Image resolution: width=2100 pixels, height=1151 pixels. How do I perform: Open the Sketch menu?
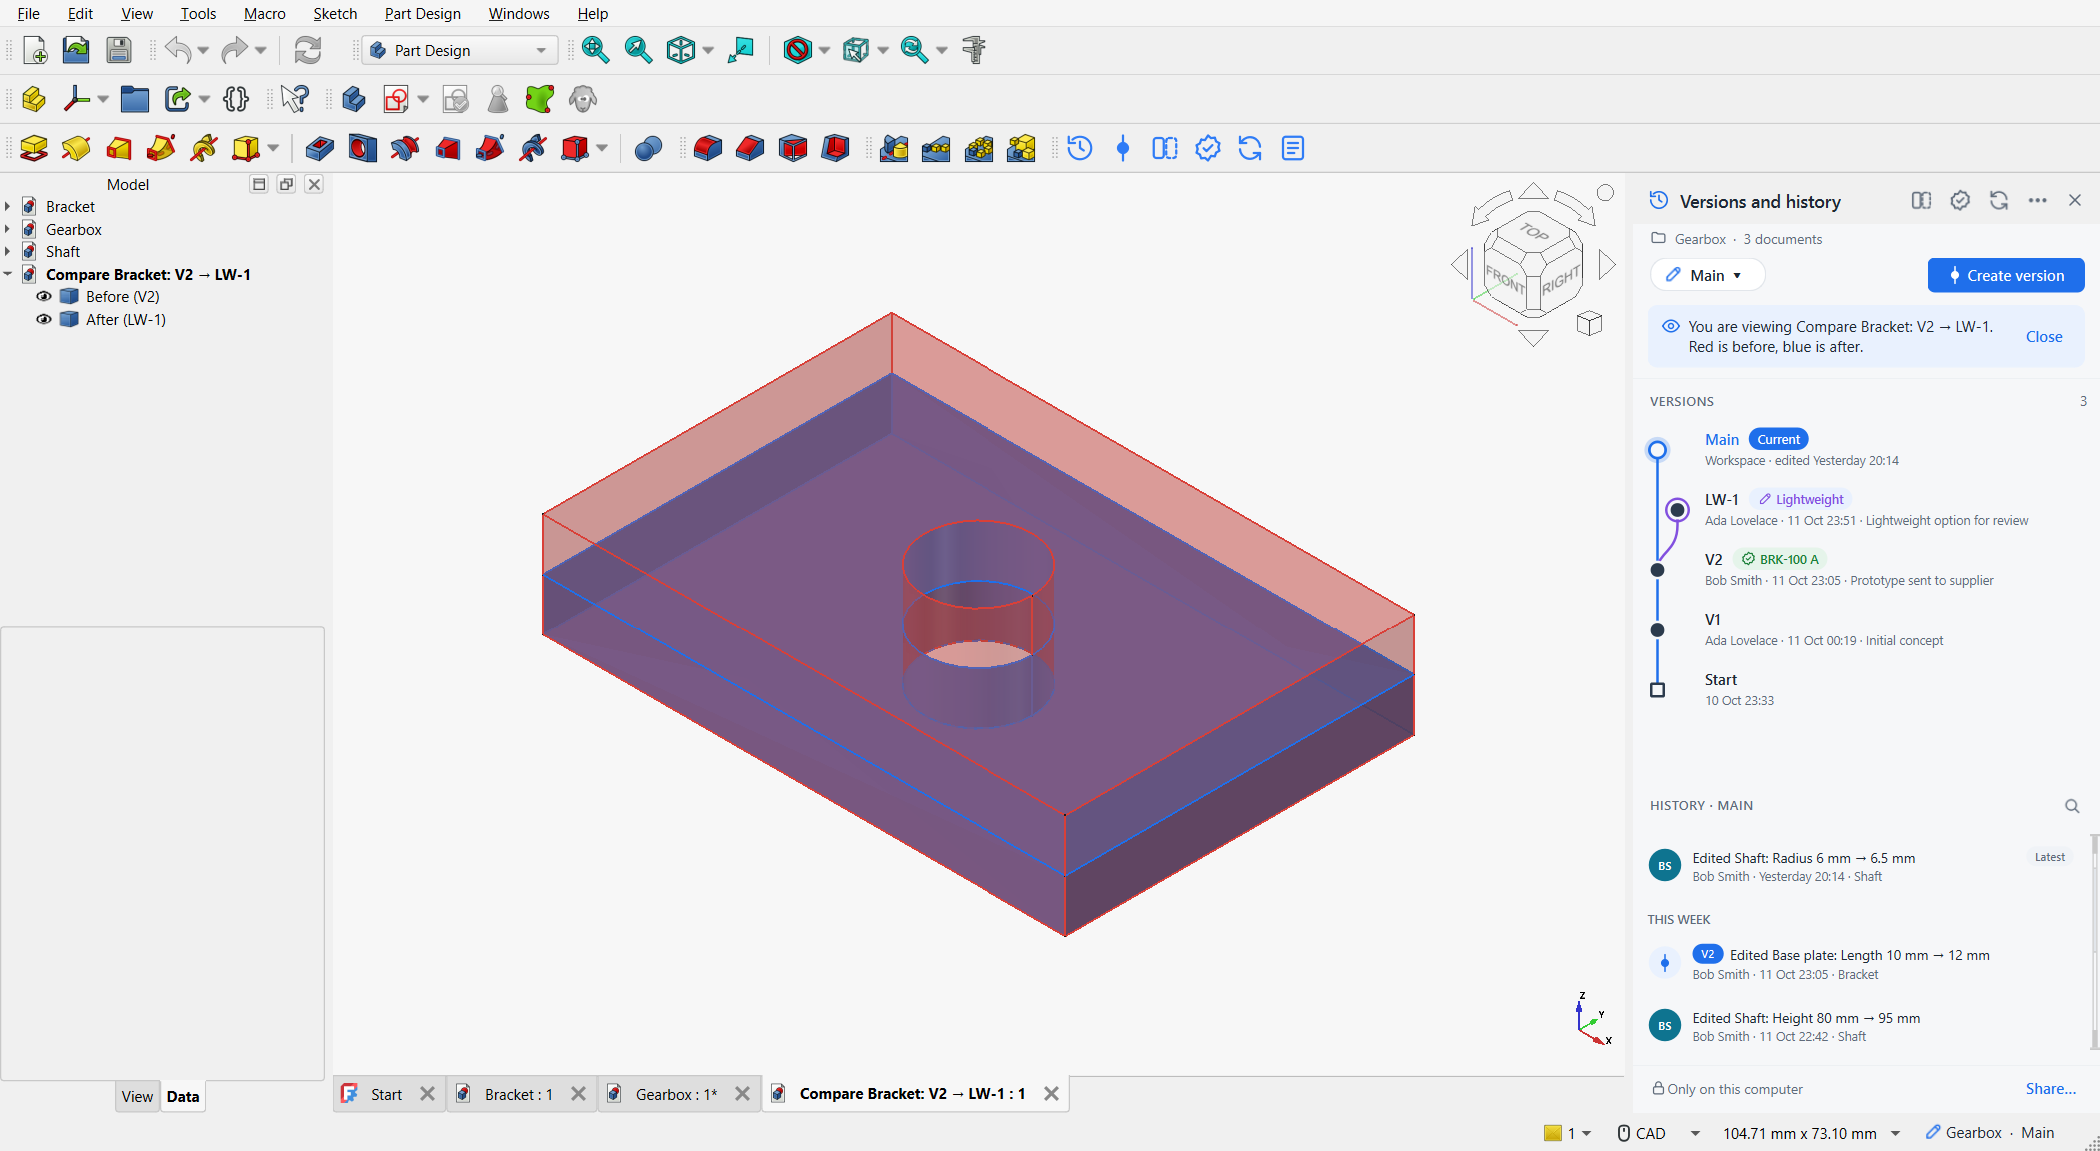pyautogui.click(x=335, y=14)
